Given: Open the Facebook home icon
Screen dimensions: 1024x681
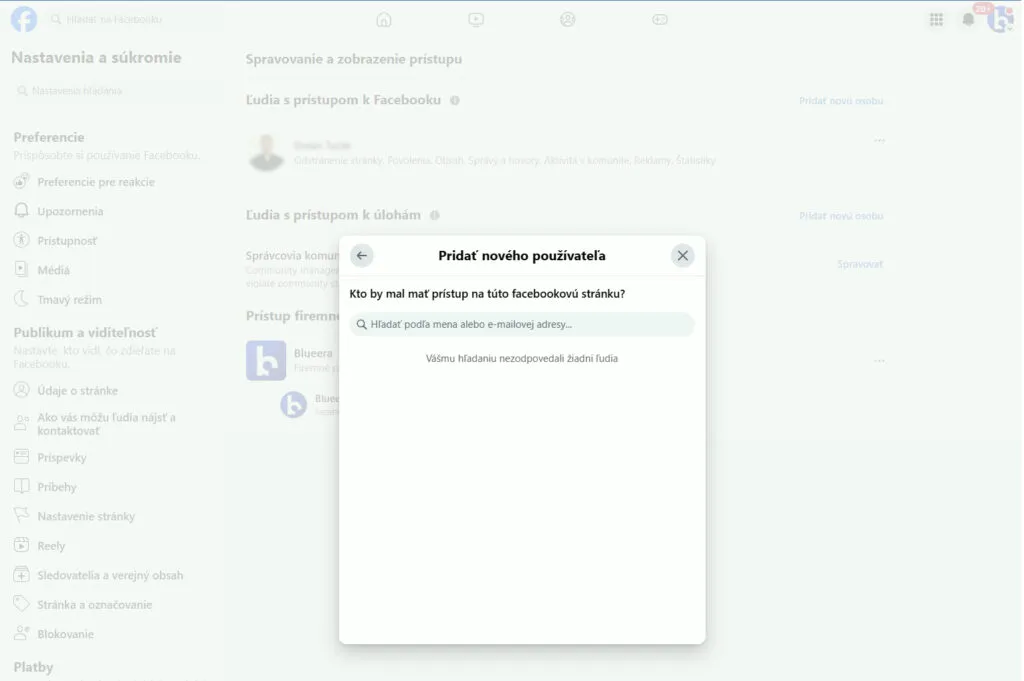Looking at the screenshot, I should [384, 19].
